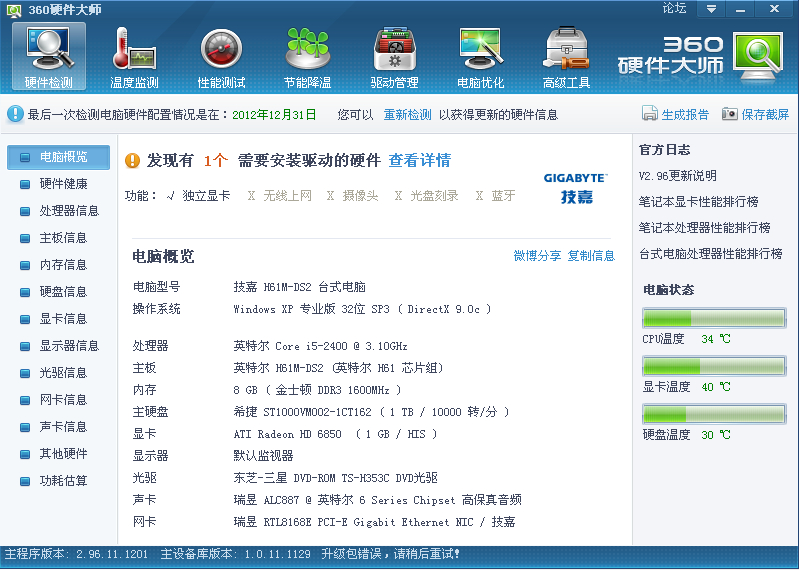Viewport: 799px width, 570px height.
Task: Click the 生成报告 report icon
Action: [650, 114]
